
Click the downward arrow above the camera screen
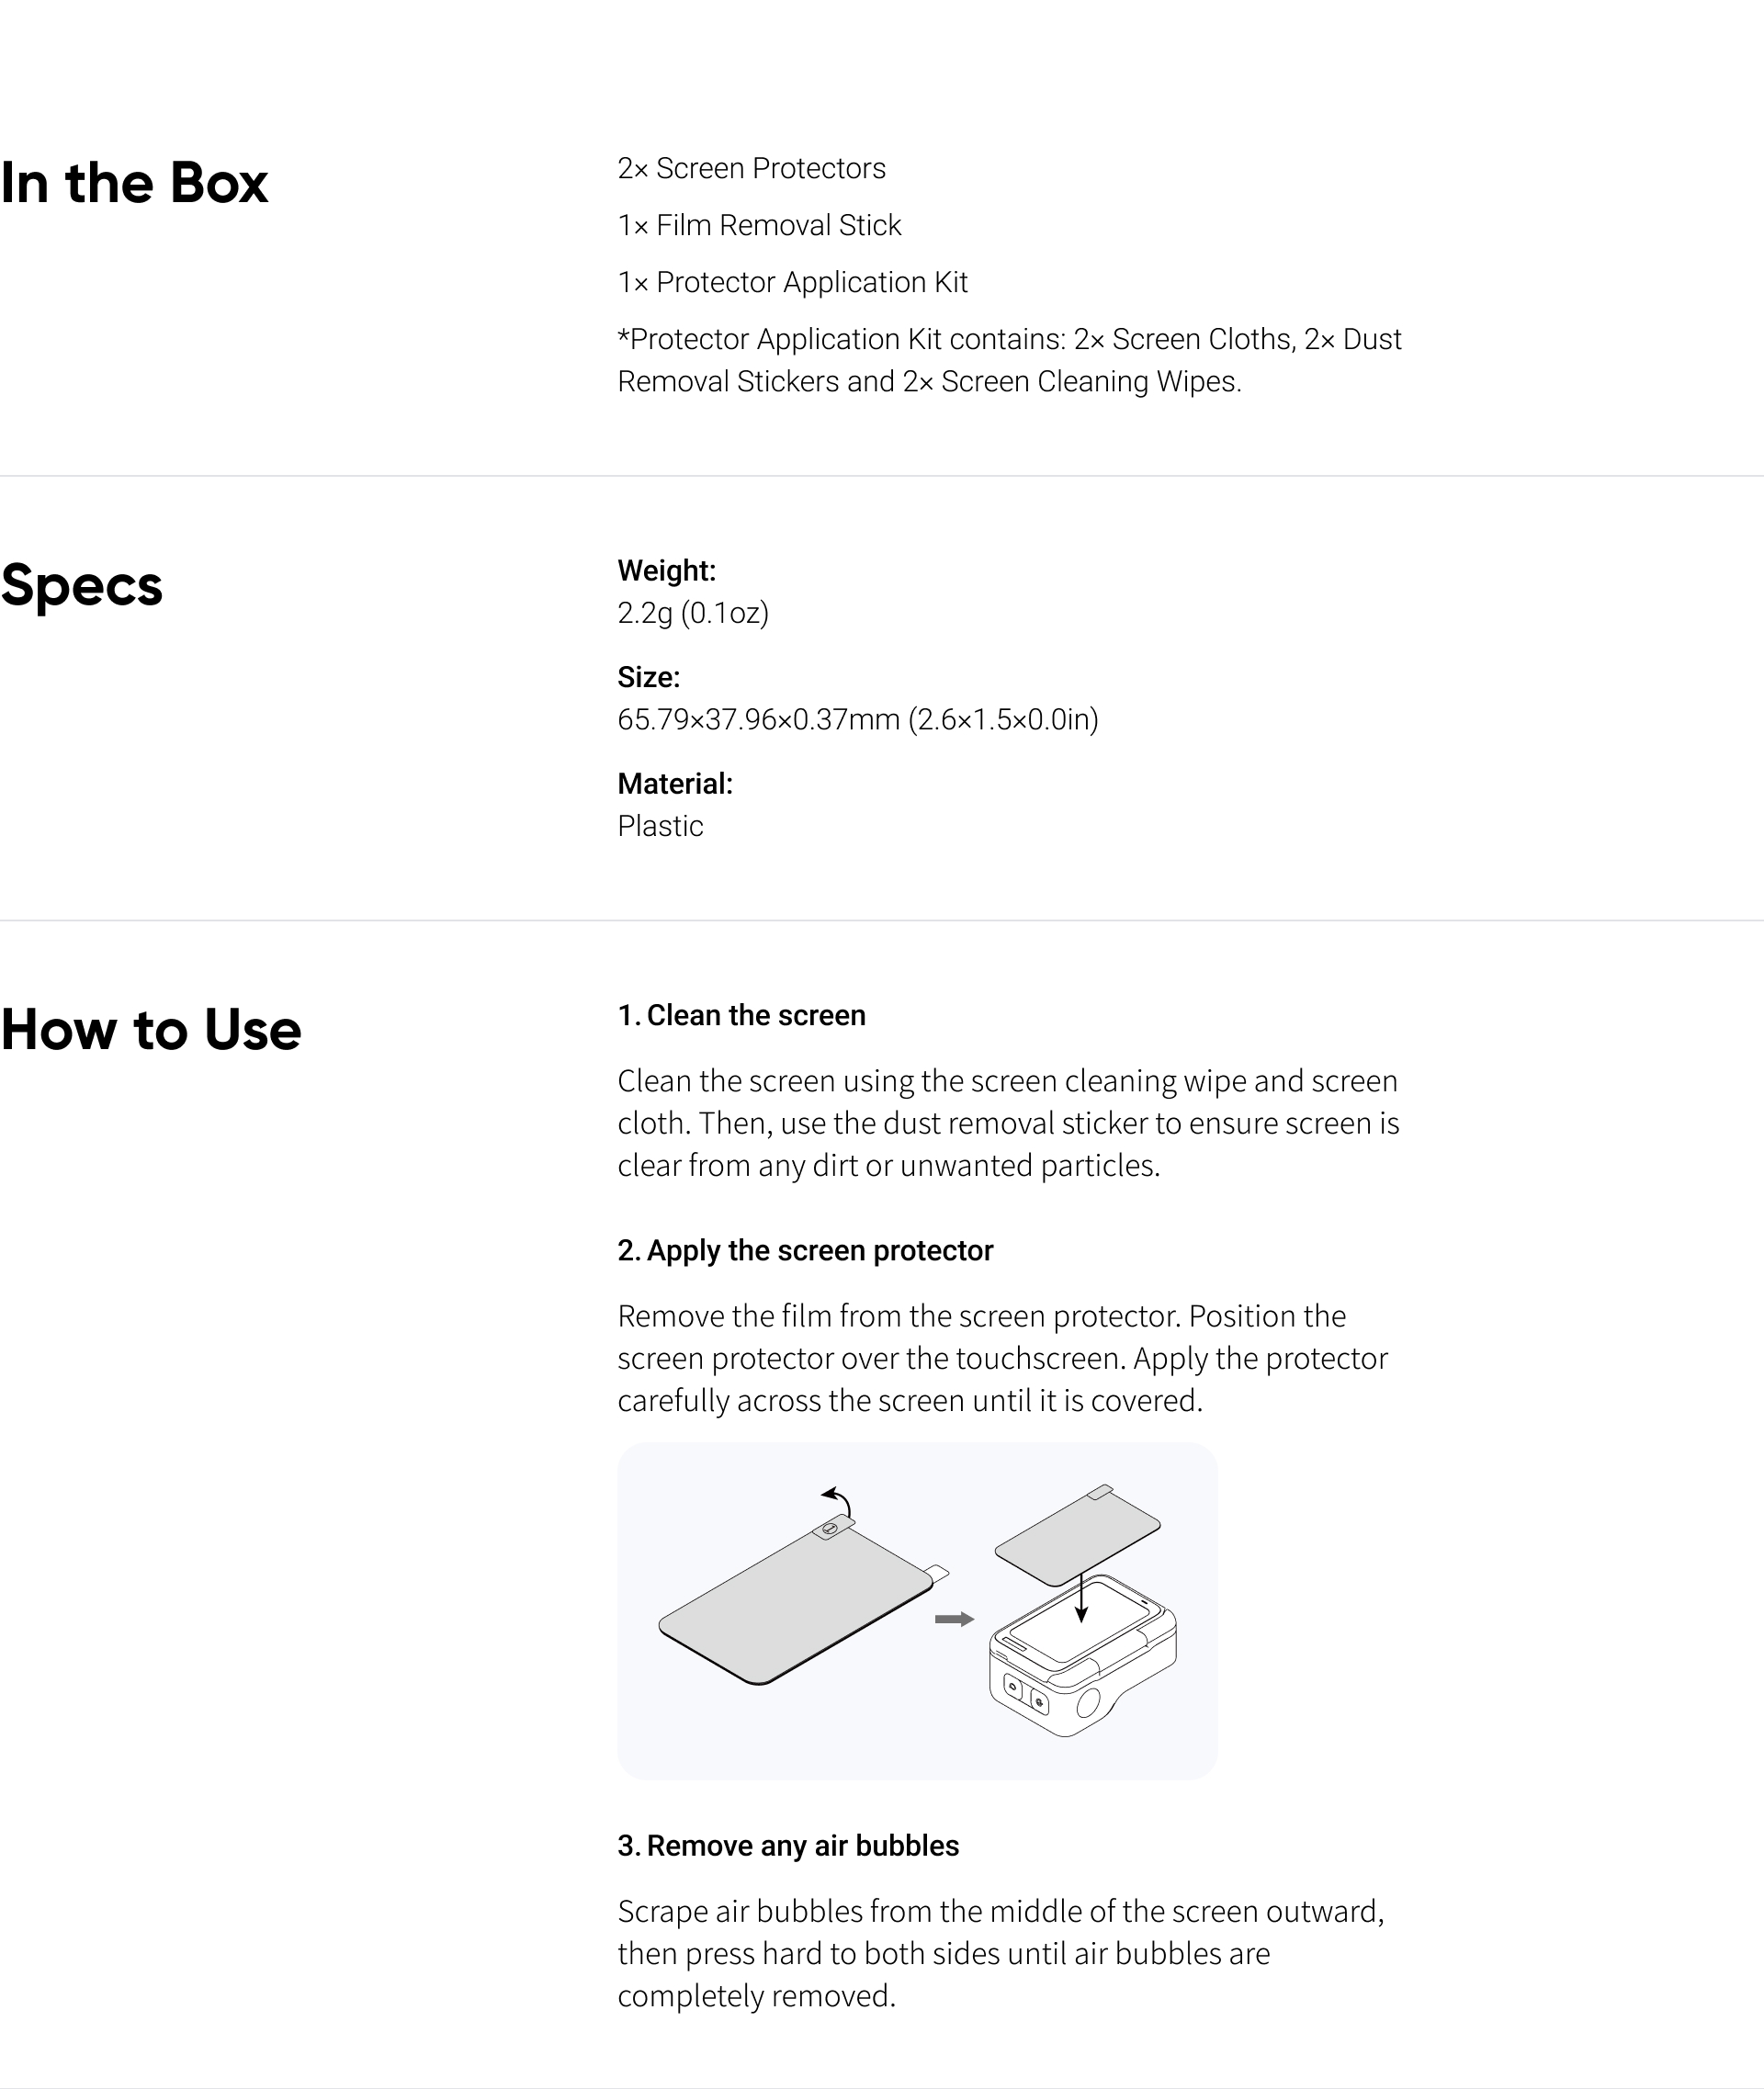tap(1081, 1598)
